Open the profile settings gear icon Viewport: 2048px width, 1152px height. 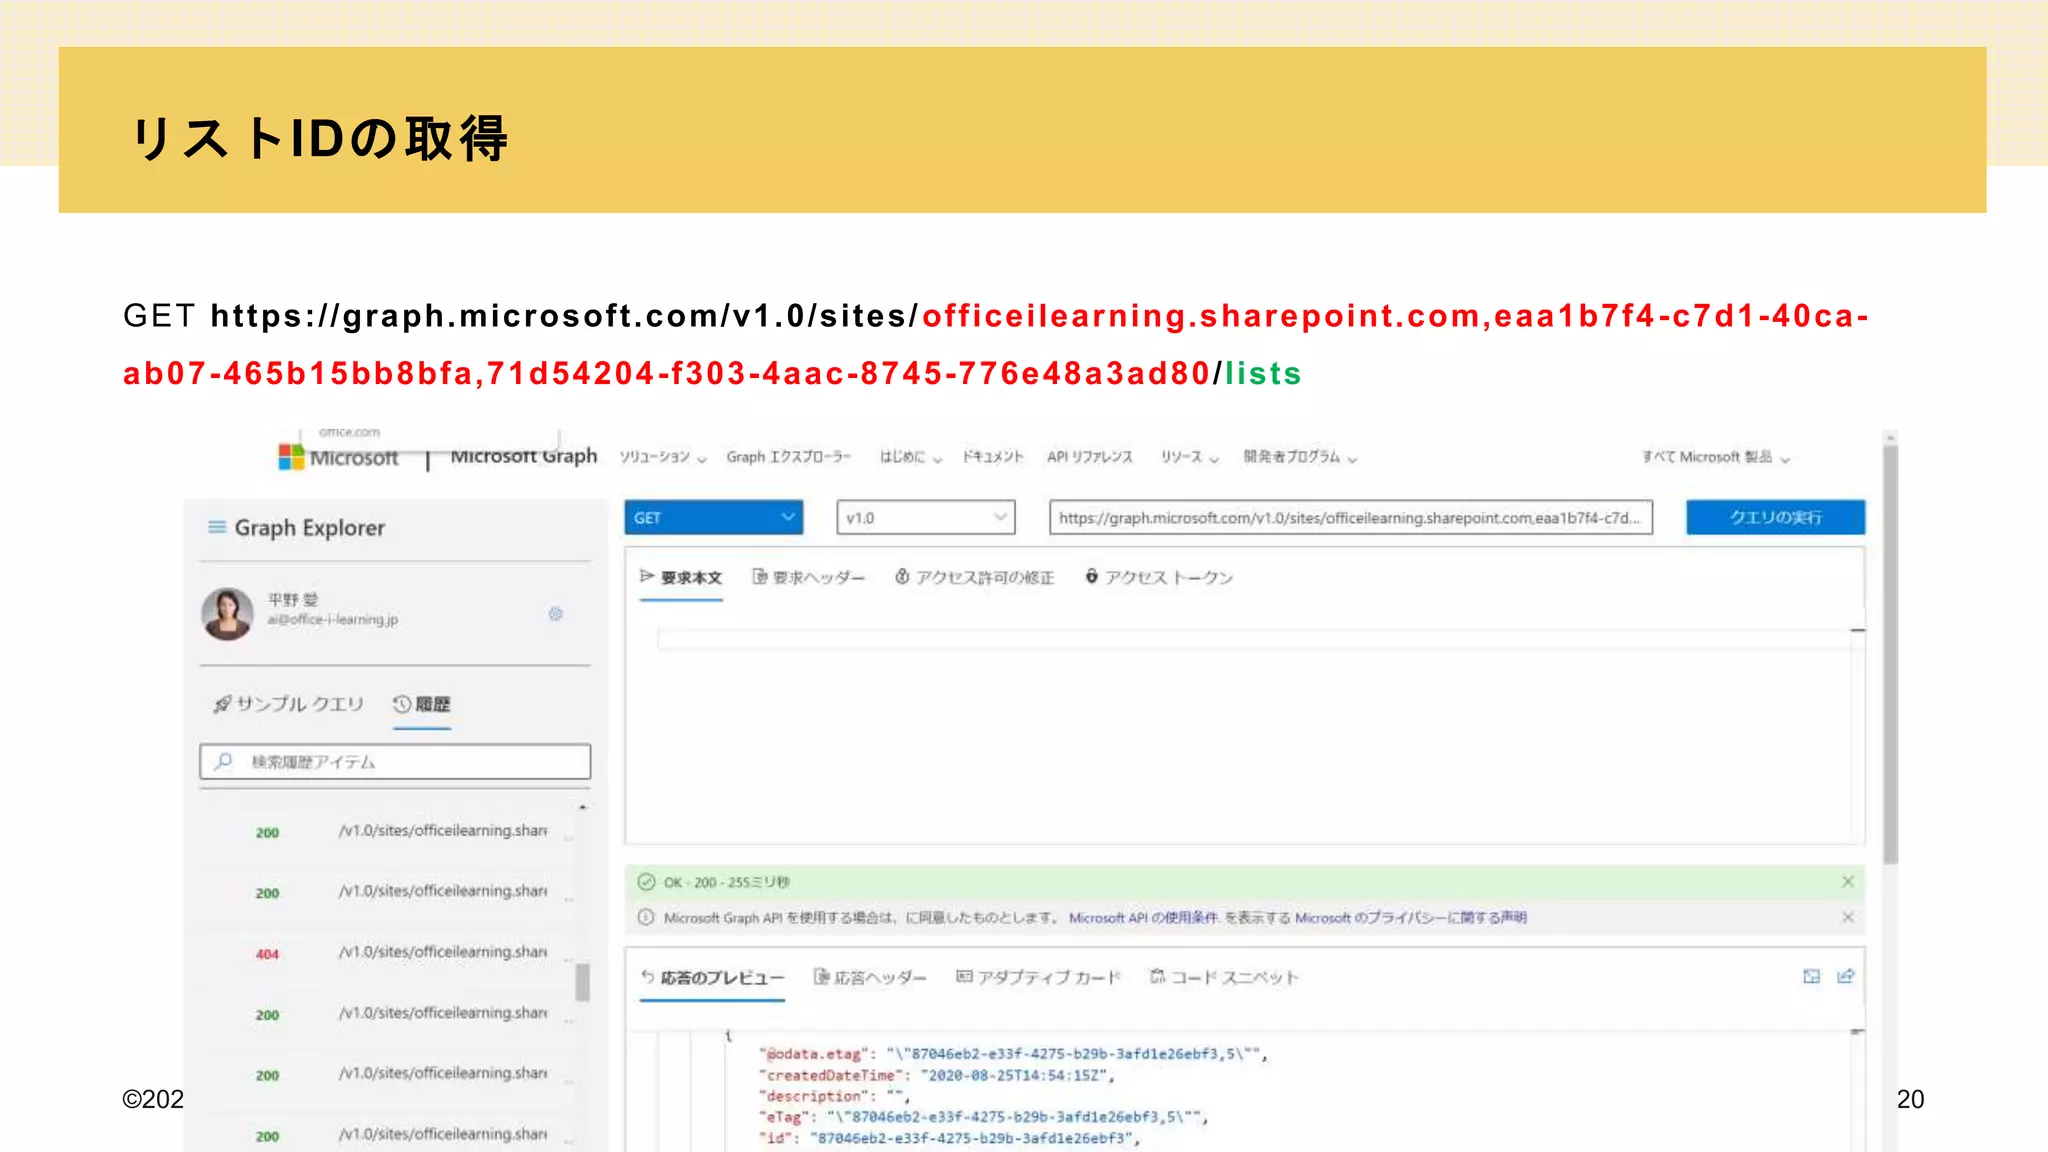[x=556, y=614]
